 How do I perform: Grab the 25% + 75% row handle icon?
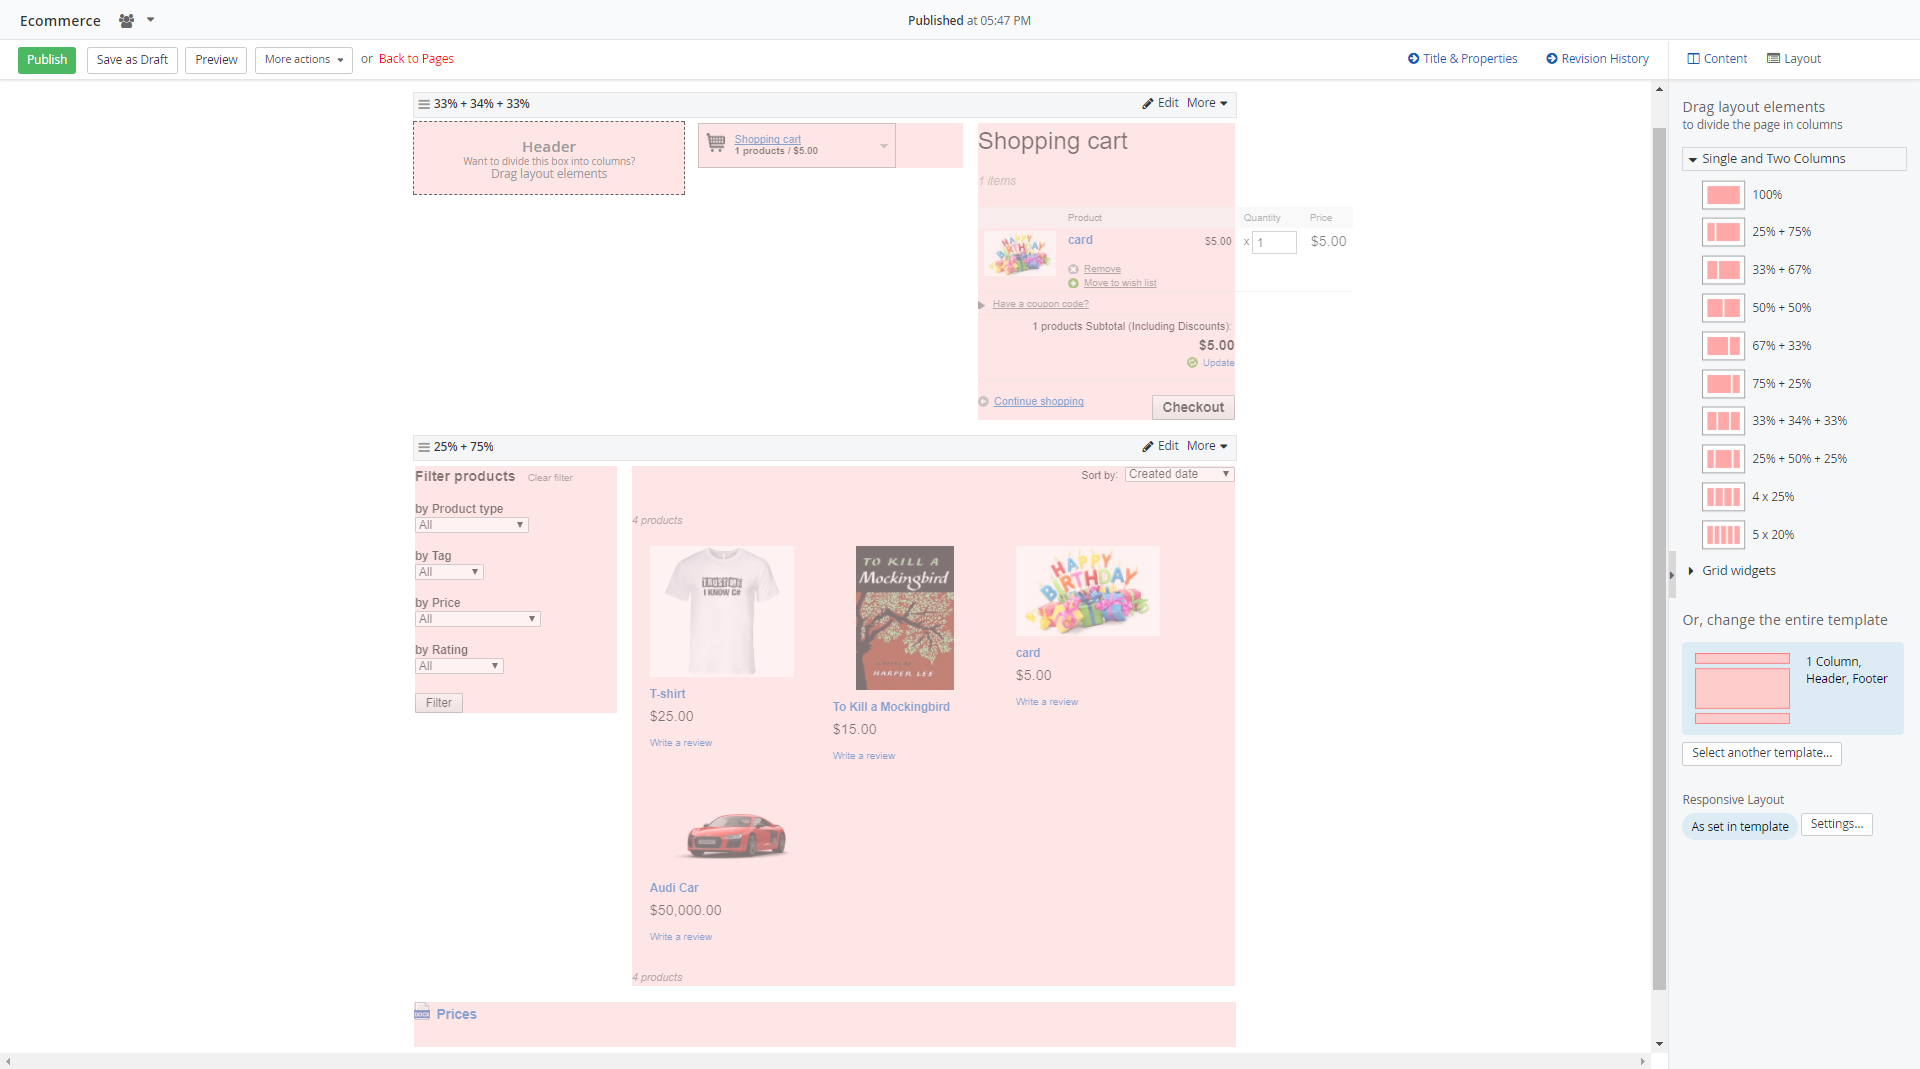(424, 447)
